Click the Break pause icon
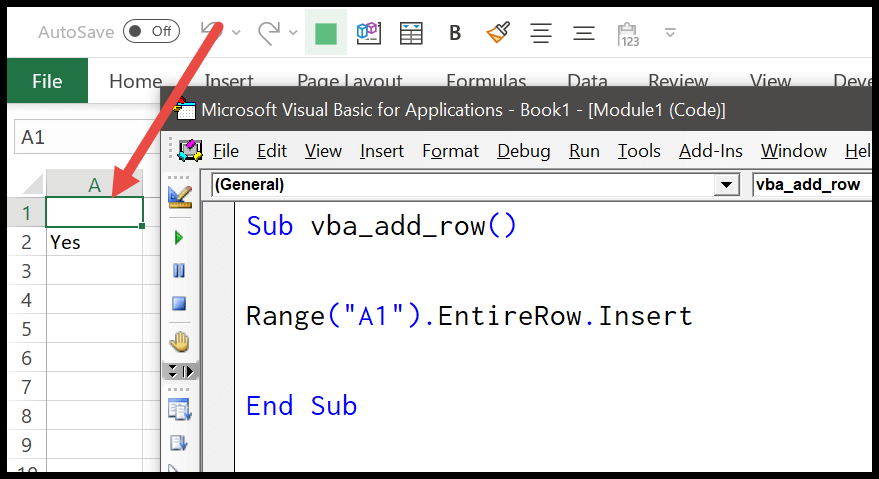Screen dimensions: 879x479 (180, 270)
